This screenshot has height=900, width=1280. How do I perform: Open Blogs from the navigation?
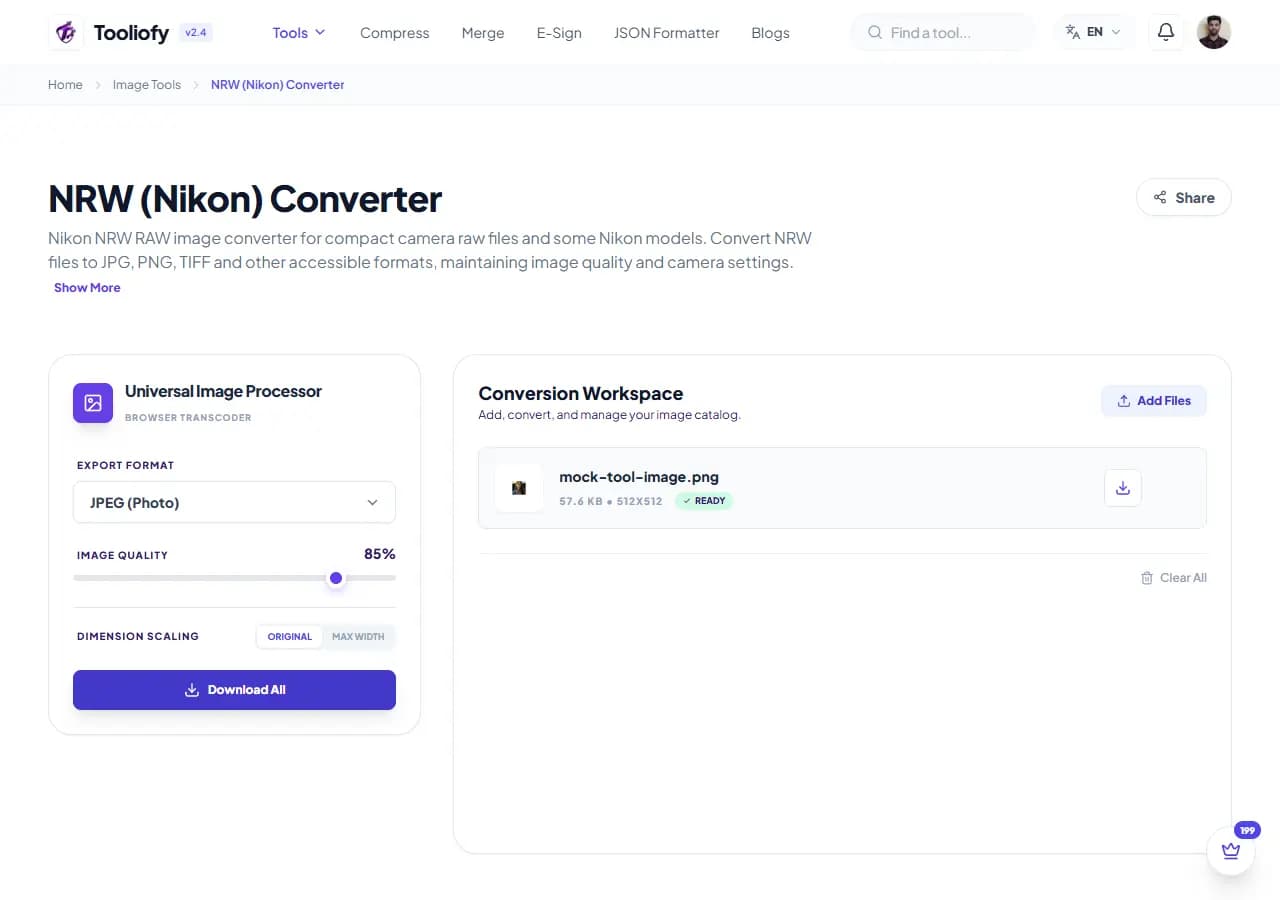770,33
